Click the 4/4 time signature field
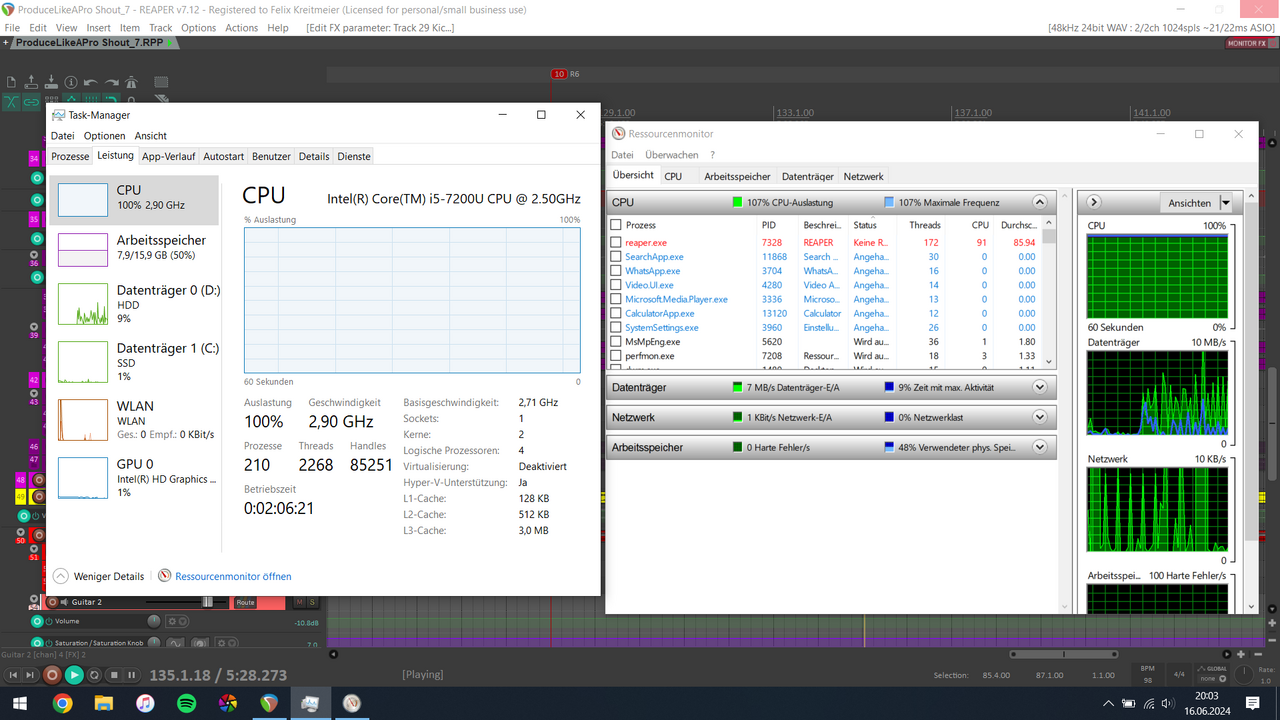The image size is (1280, 720). click(1178, 674)
